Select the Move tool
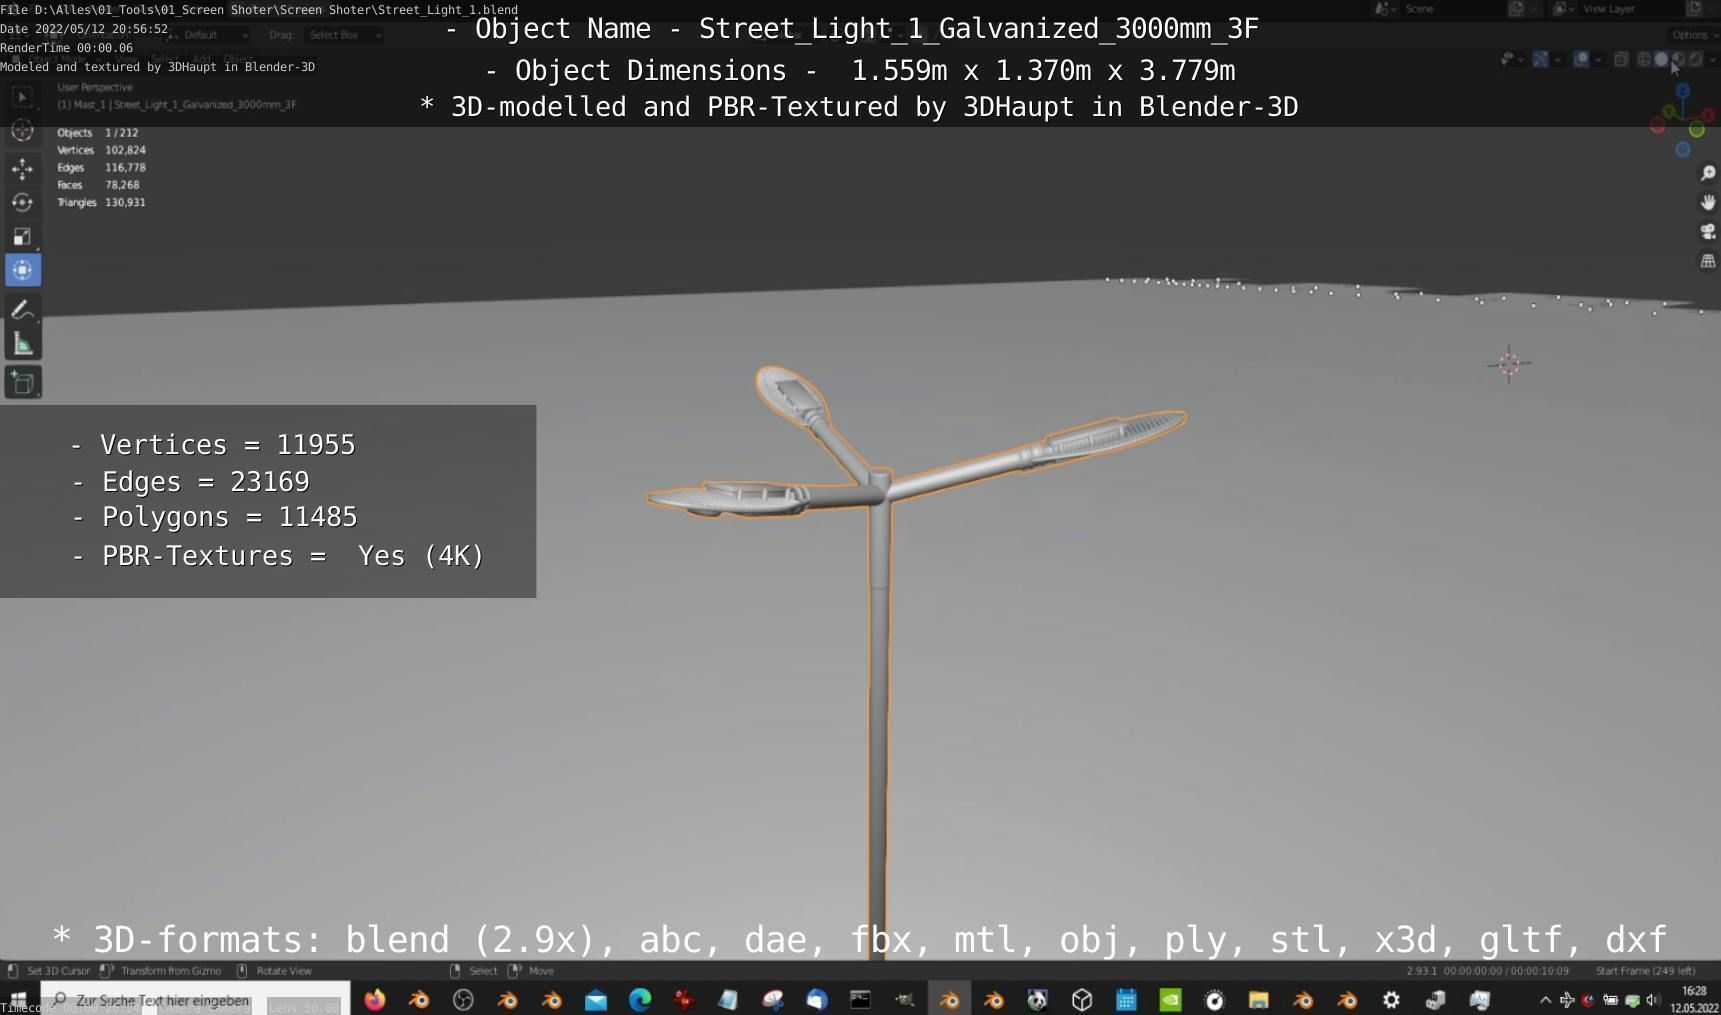 pos(22,169)
